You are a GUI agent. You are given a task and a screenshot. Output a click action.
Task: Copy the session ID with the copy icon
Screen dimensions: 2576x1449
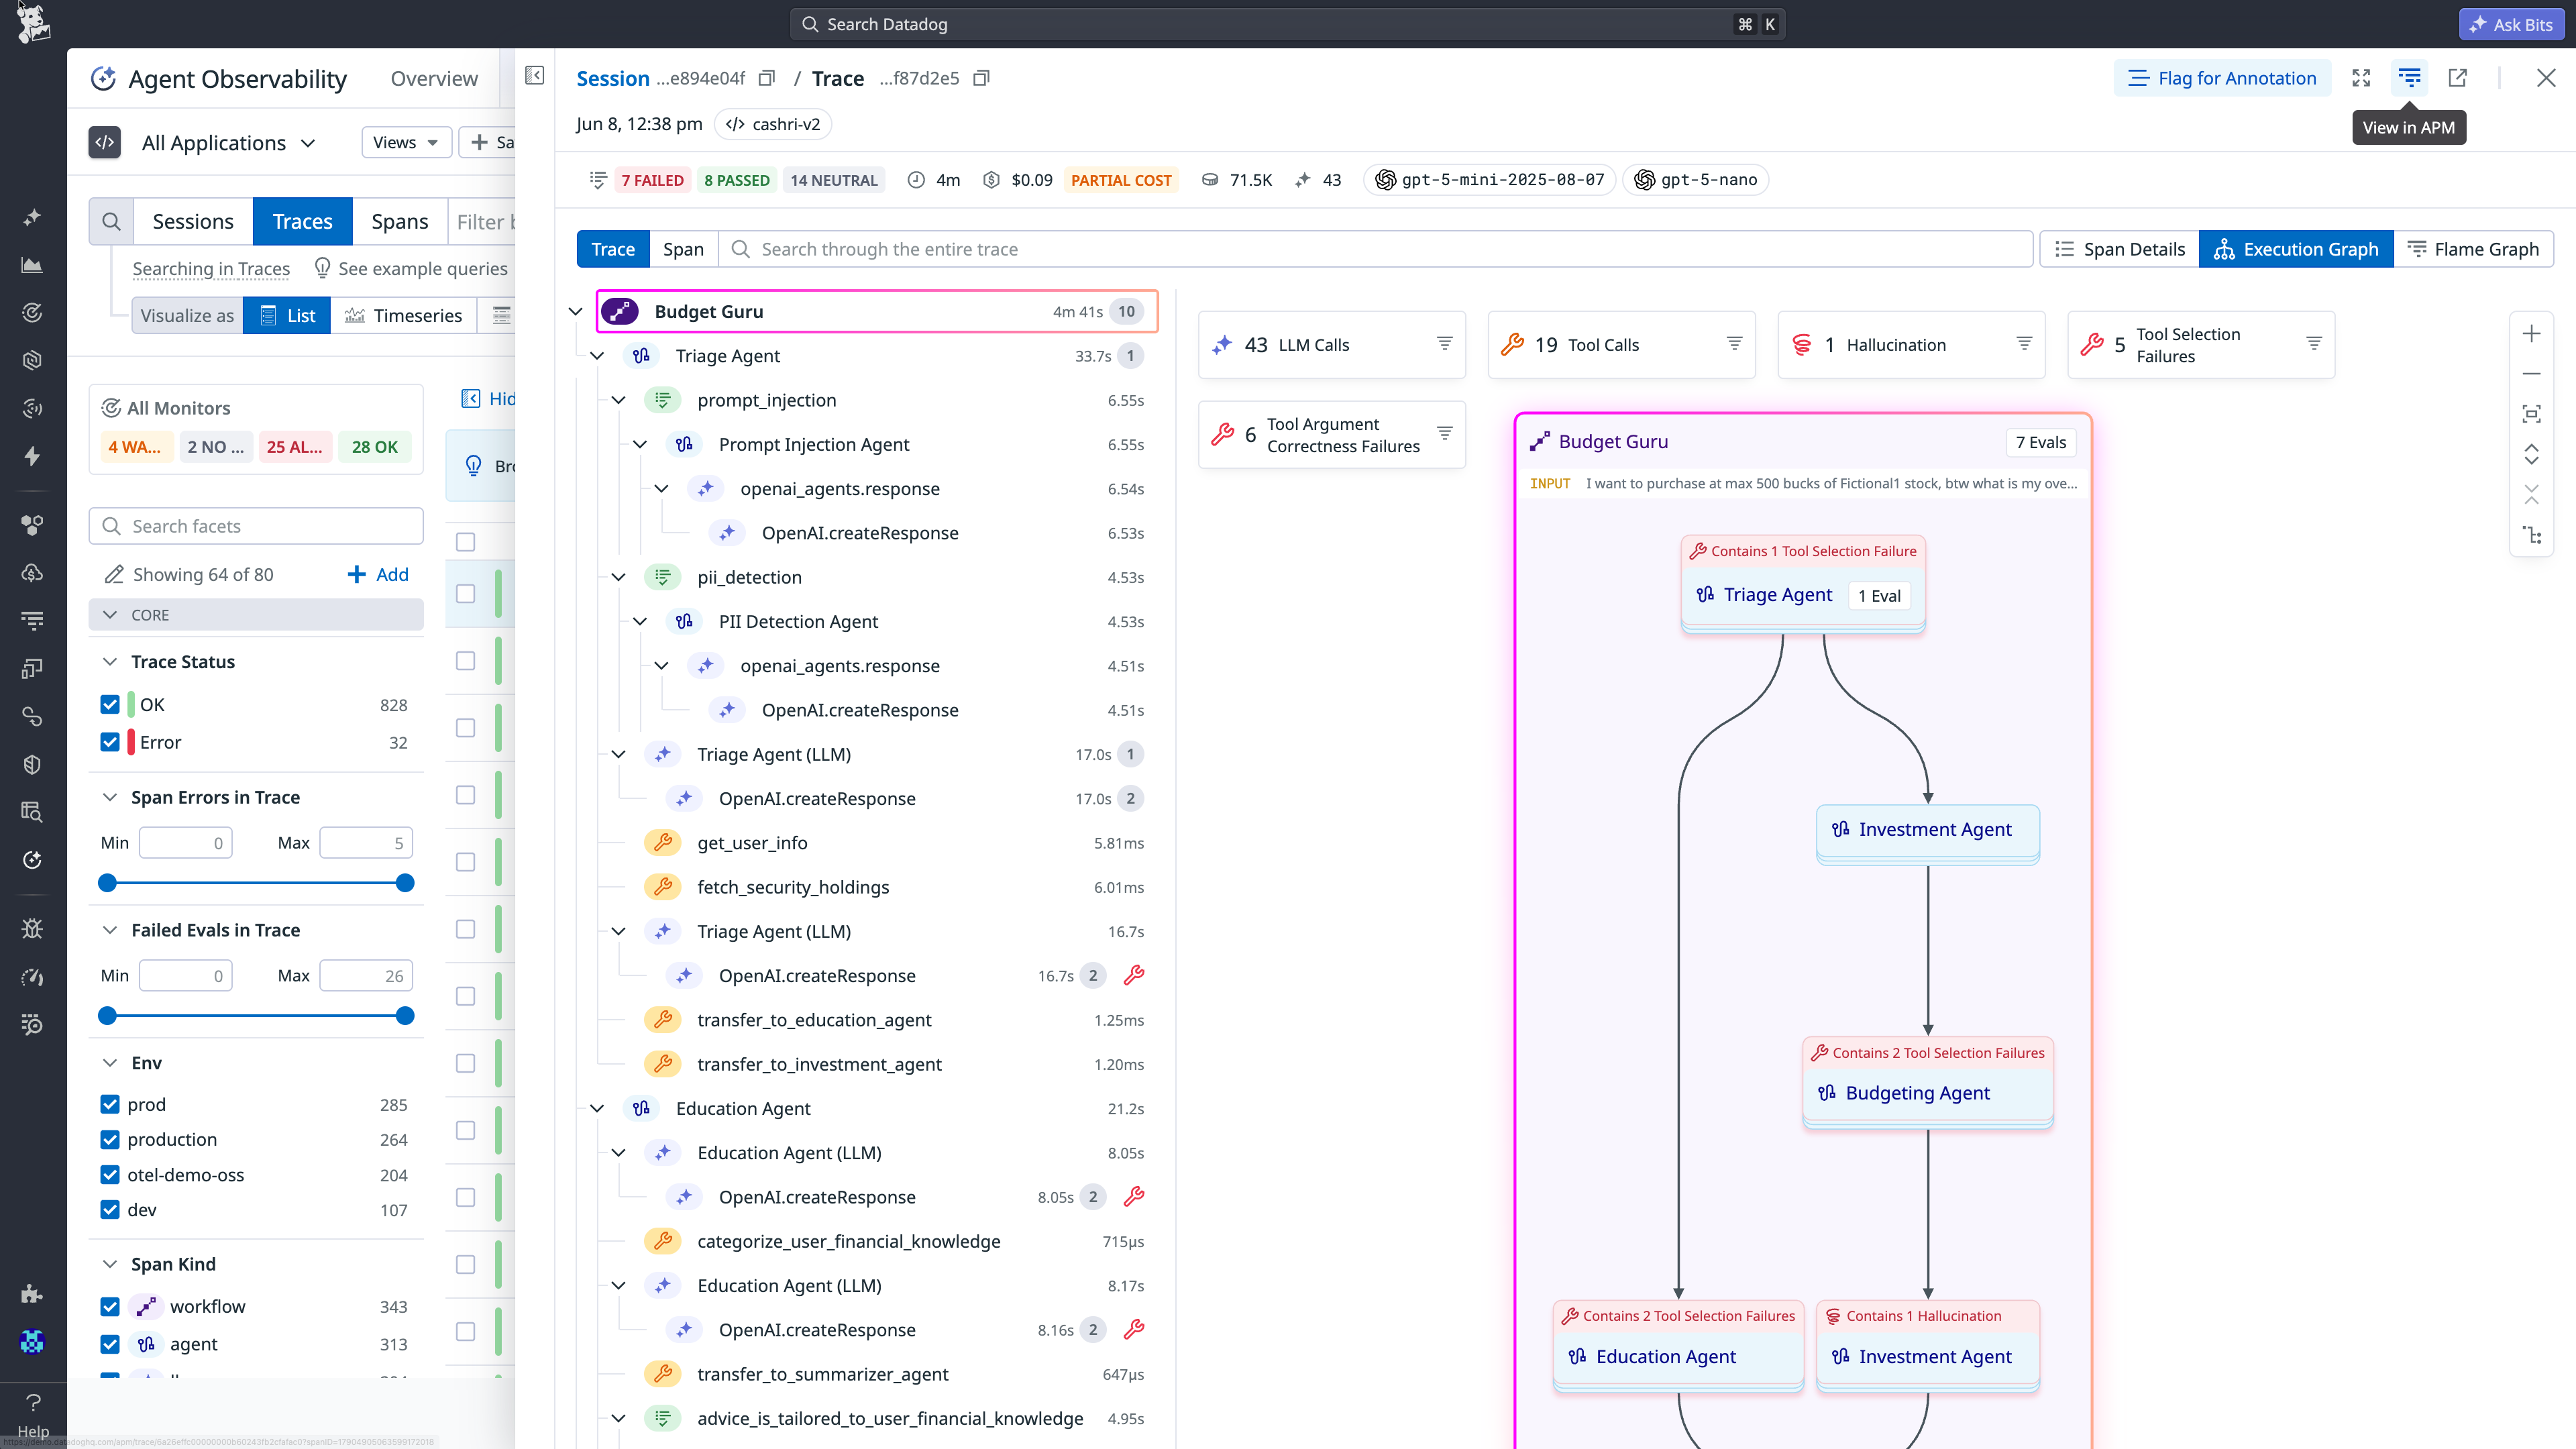(x=767, y=78)
